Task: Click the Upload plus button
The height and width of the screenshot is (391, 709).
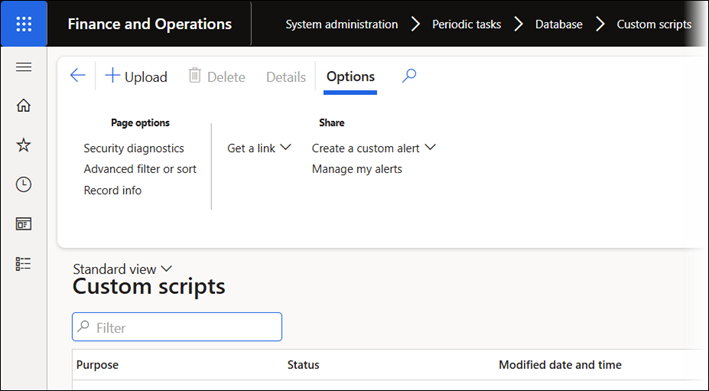Action: coord(136,76)
